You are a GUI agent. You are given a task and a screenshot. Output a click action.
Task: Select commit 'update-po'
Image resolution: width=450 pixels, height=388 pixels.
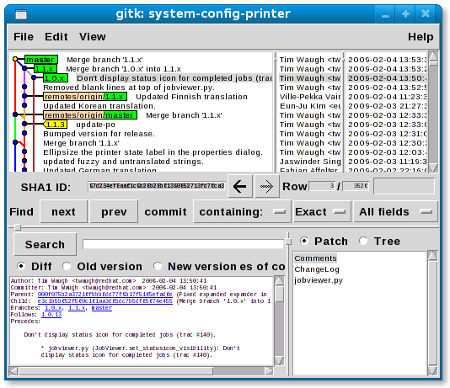tap(96, 125)
